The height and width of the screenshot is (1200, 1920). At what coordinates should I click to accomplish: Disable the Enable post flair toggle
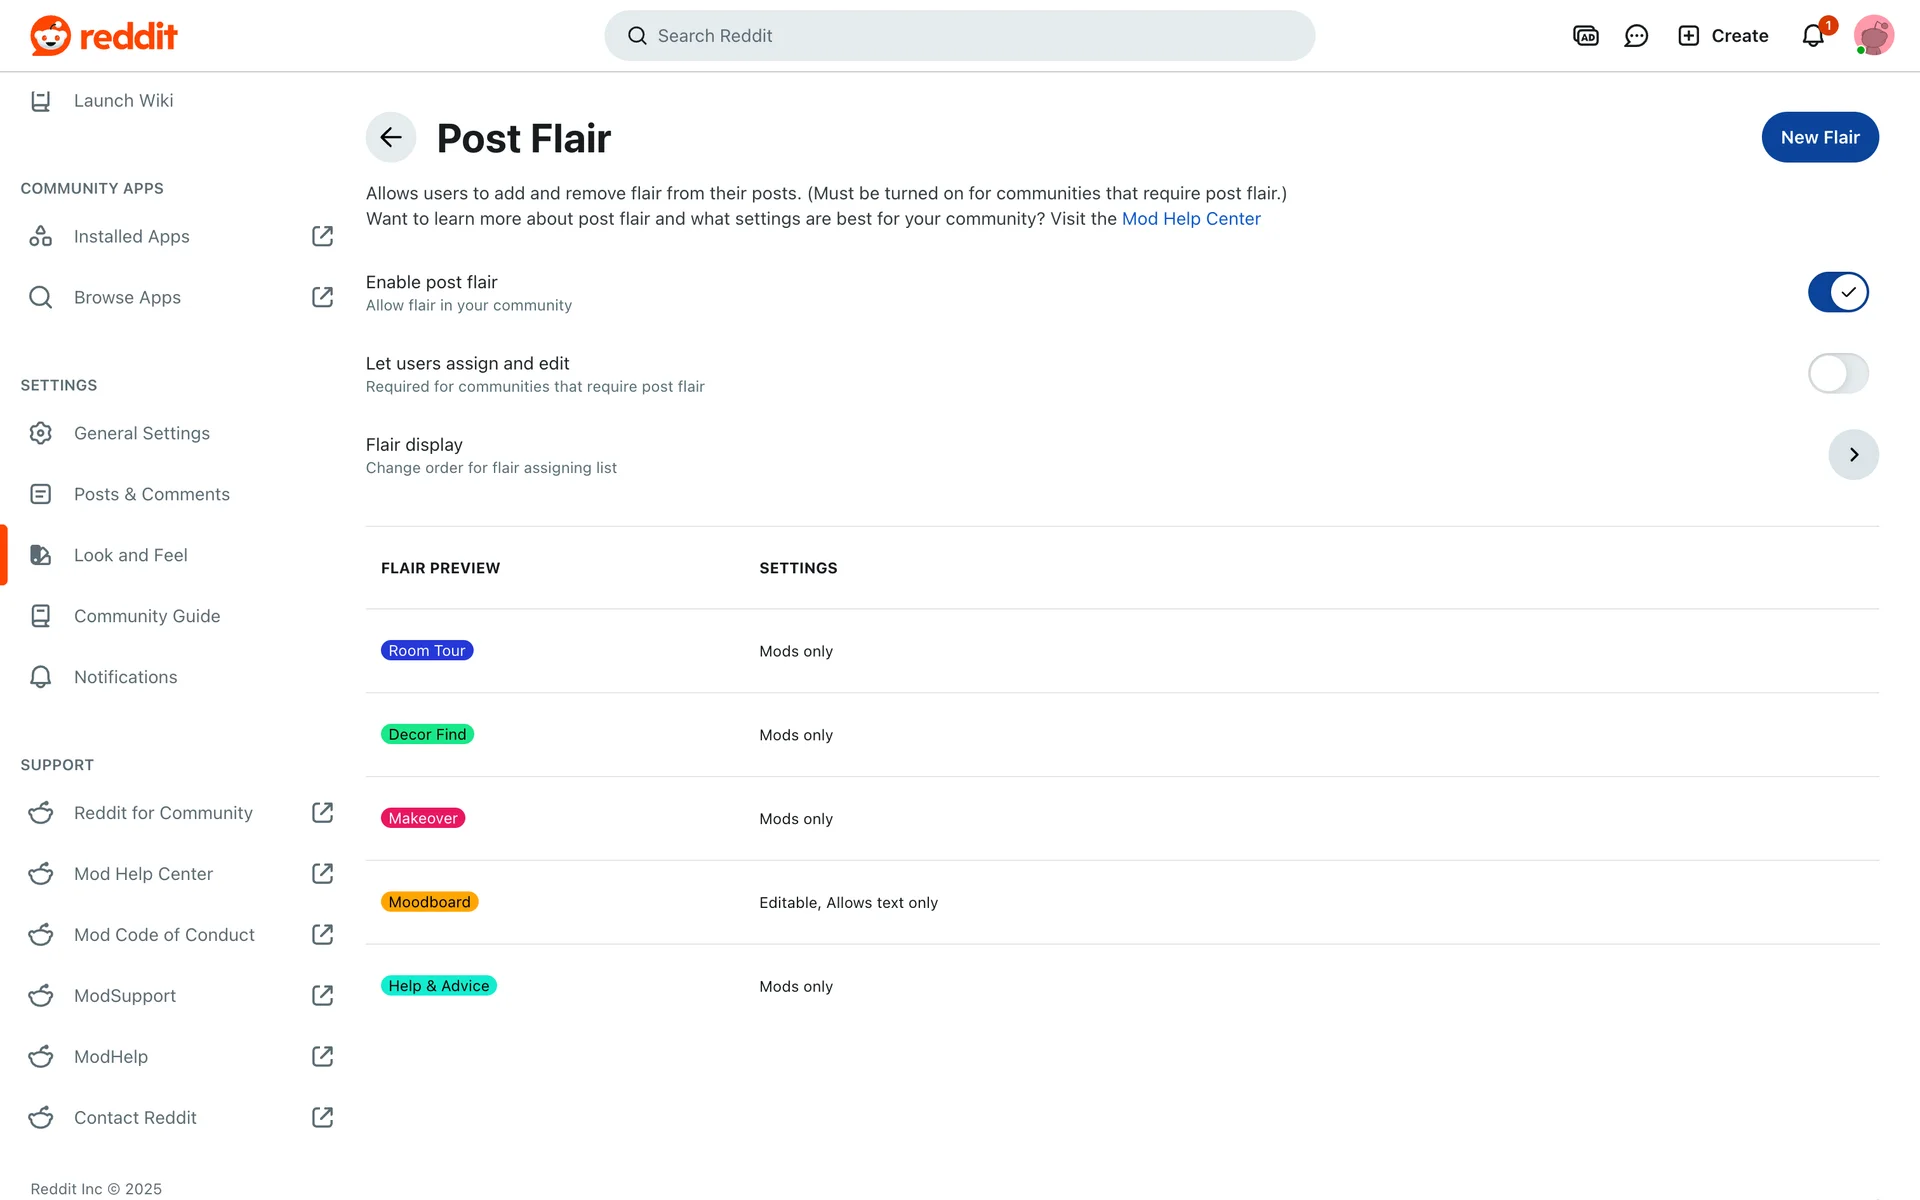click(x=1837, y=292)
